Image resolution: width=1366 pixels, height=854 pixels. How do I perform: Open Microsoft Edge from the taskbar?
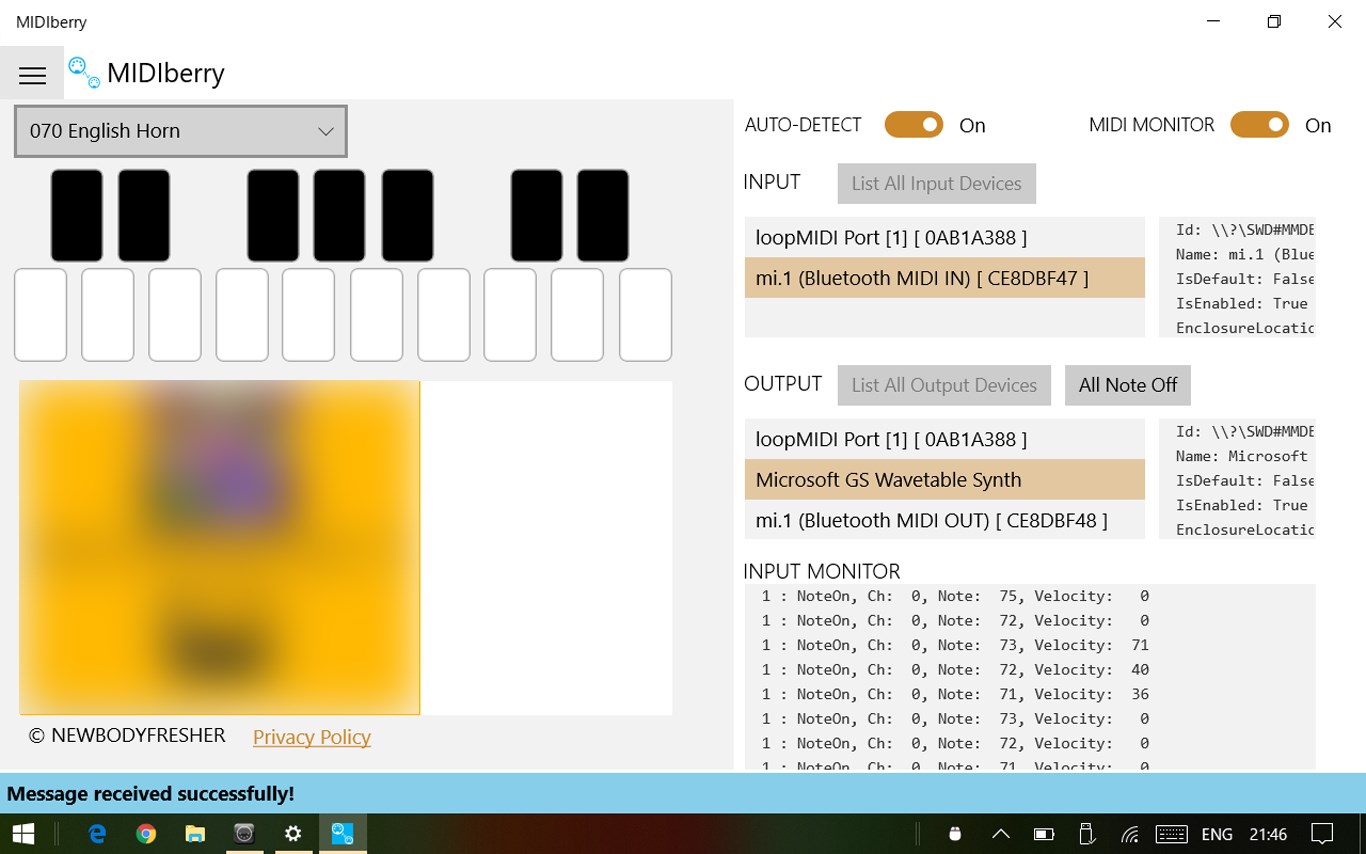tap(96, 833)
